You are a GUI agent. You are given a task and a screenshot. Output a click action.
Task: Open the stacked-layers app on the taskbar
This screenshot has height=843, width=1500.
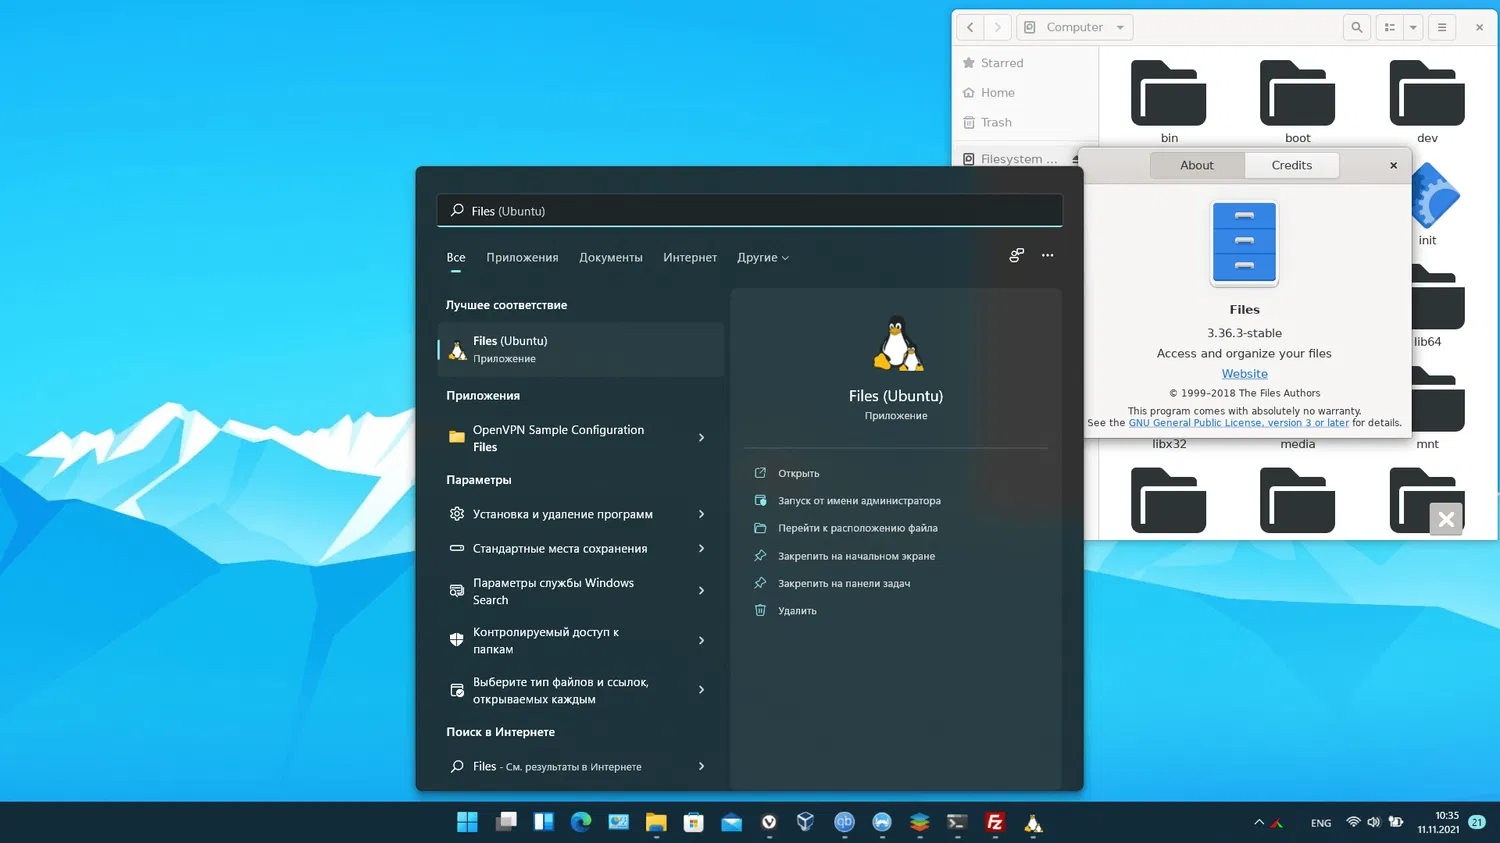click(x=919, y=822)
